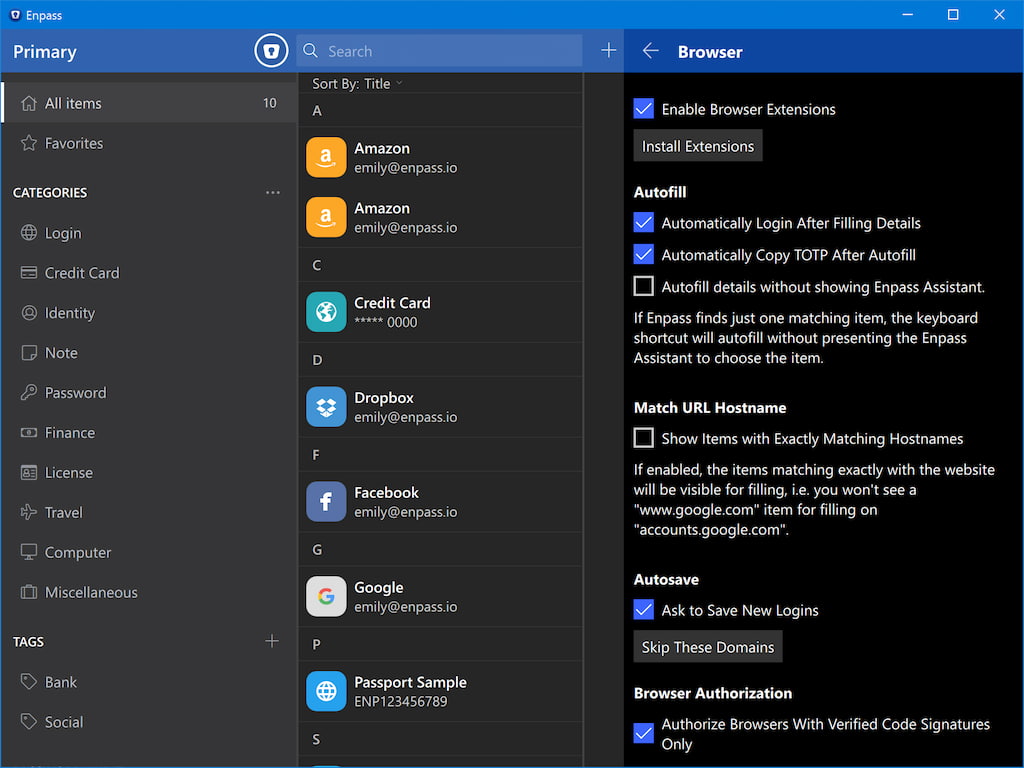
Task: Disable the Enable Browser Extensions checkbox
Action: pos(644,109)
